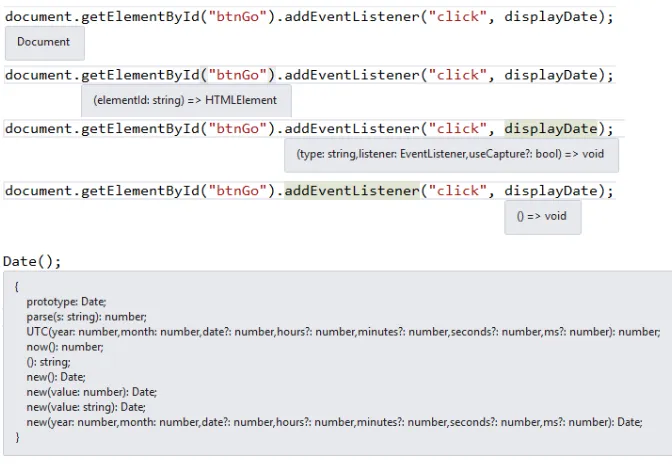
Task: Click the highlighted 'displayDate' in third code line
Action: (550, 129)
